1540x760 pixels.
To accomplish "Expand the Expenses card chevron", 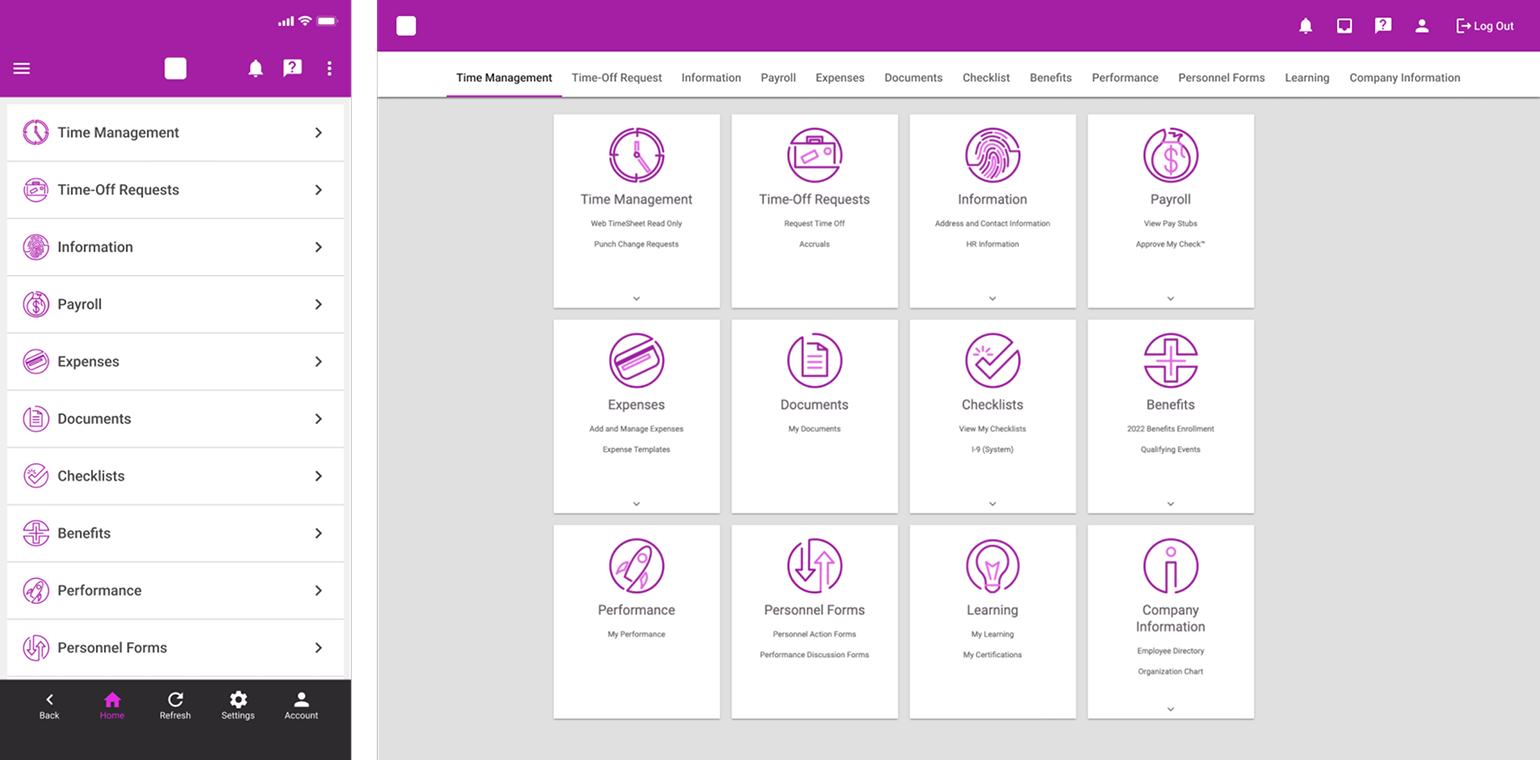I will [636, 504].
